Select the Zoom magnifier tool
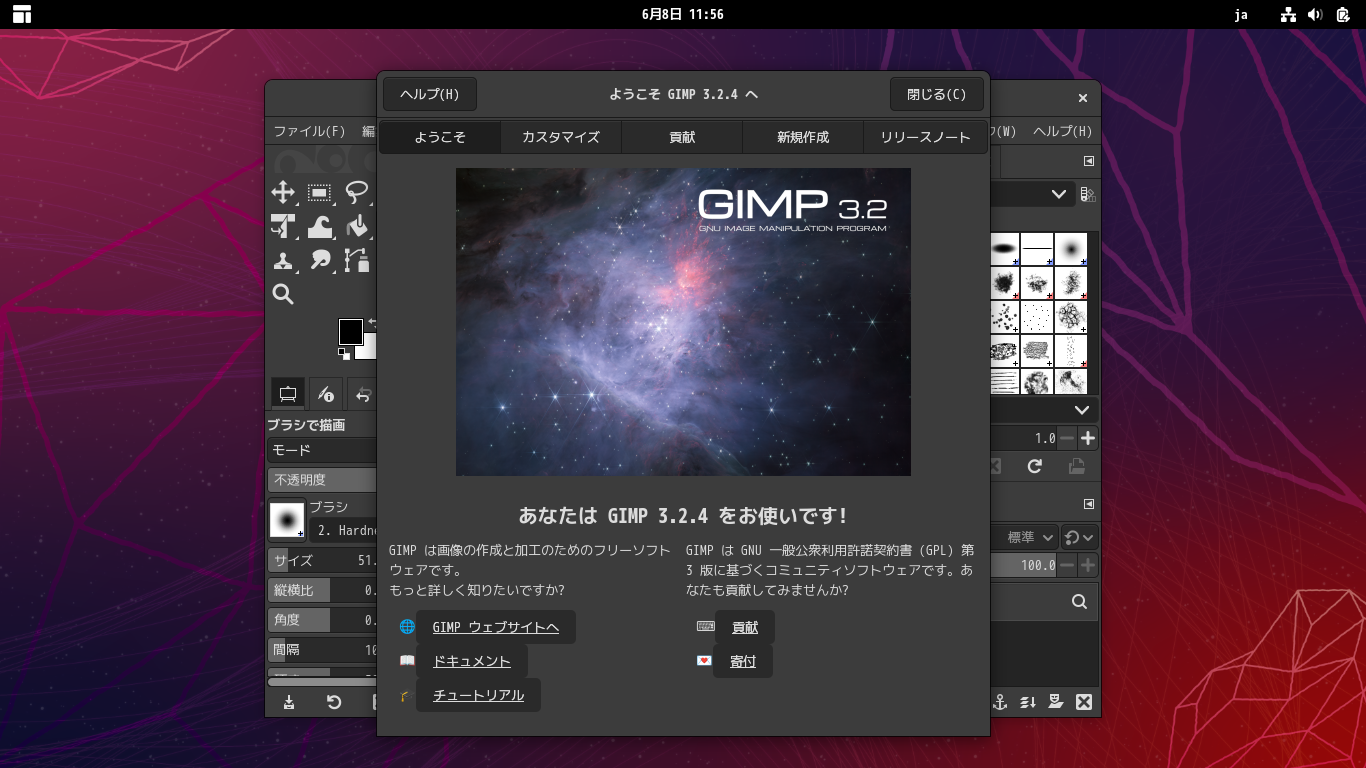Screen dimensions: 1366x768 [x=283, y=294]
